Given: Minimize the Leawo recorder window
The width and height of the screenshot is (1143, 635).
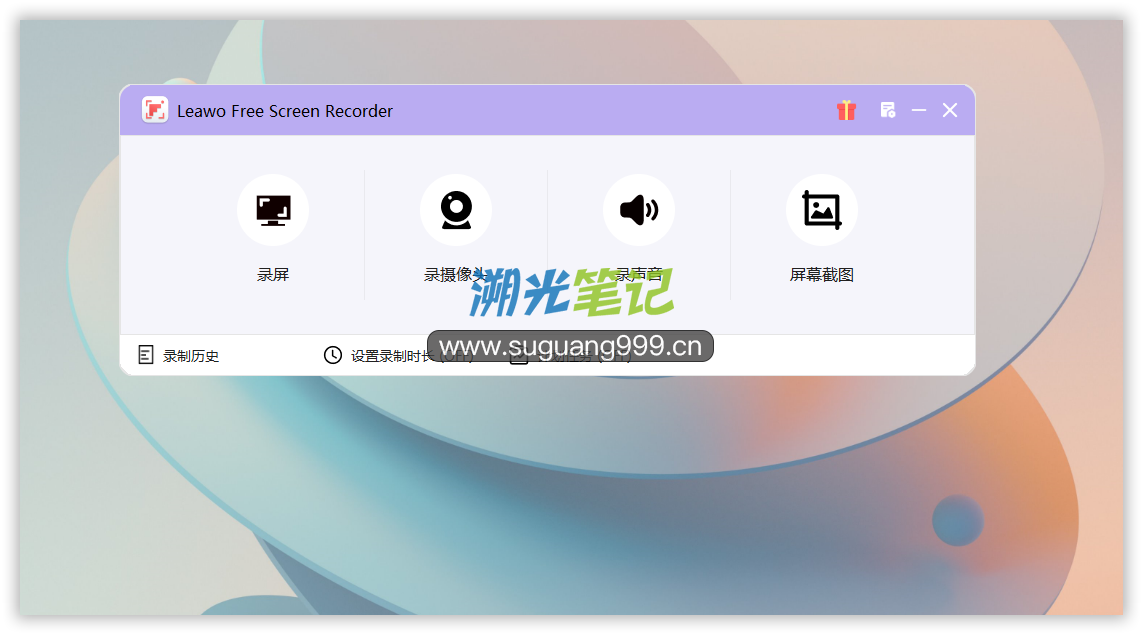Looking at the screenshot, I should 918,110.
